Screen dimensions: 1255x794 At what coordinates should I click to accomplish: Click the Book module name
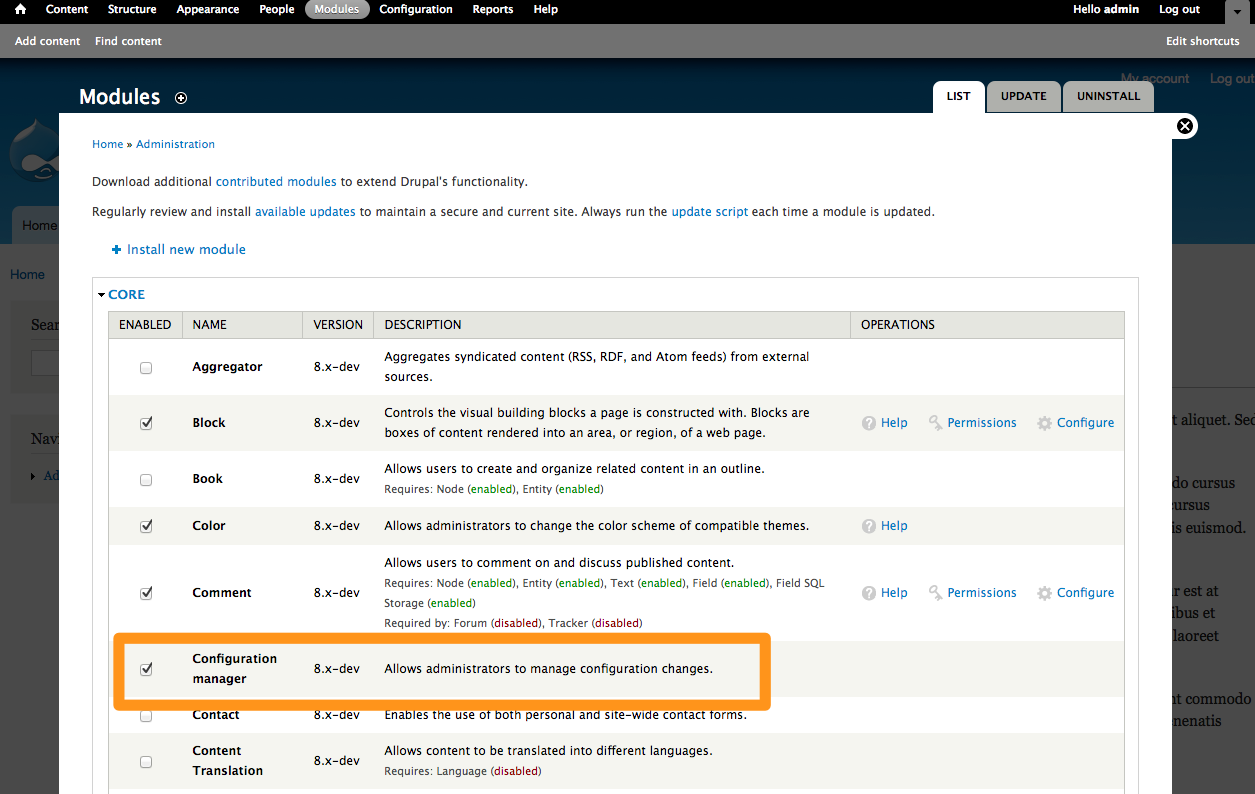(208, 479)
